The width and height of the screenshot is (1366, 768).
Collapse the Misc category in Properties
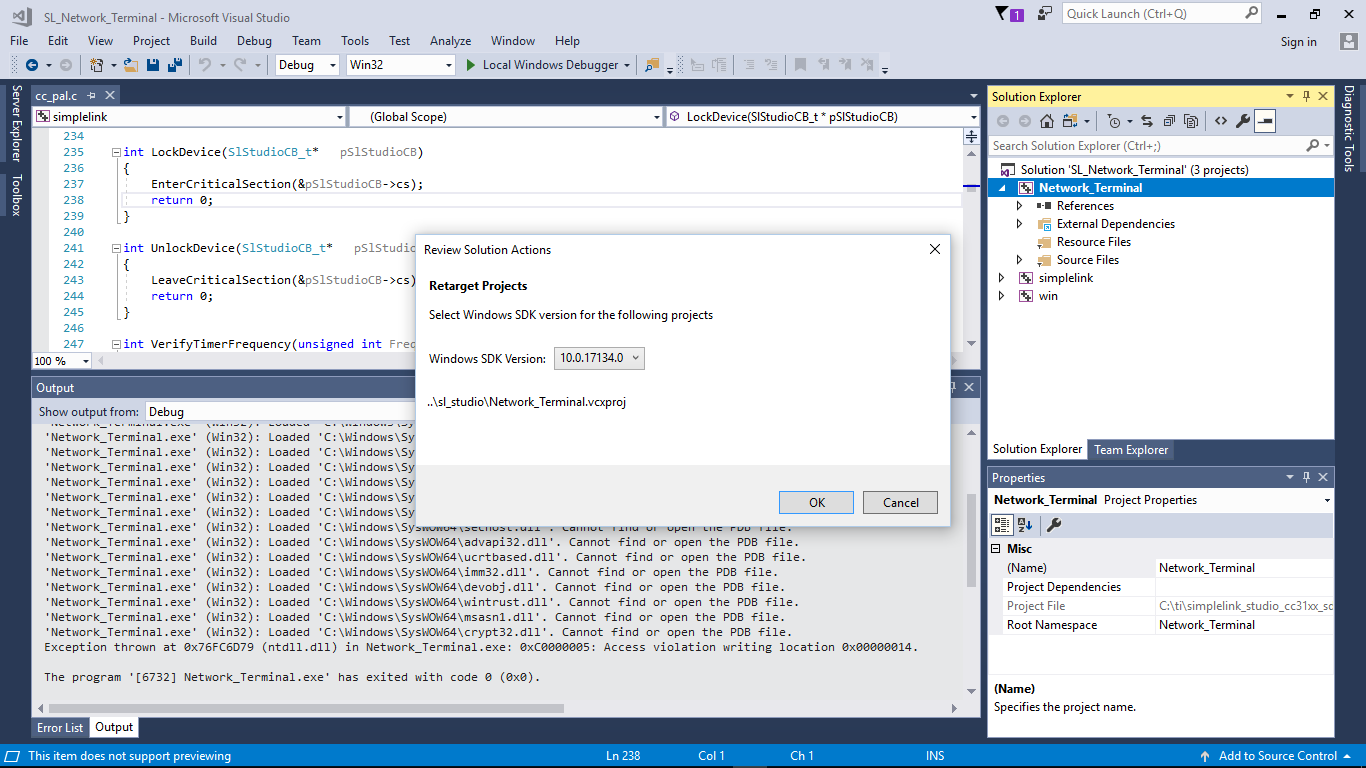click(x=997, y=549)
